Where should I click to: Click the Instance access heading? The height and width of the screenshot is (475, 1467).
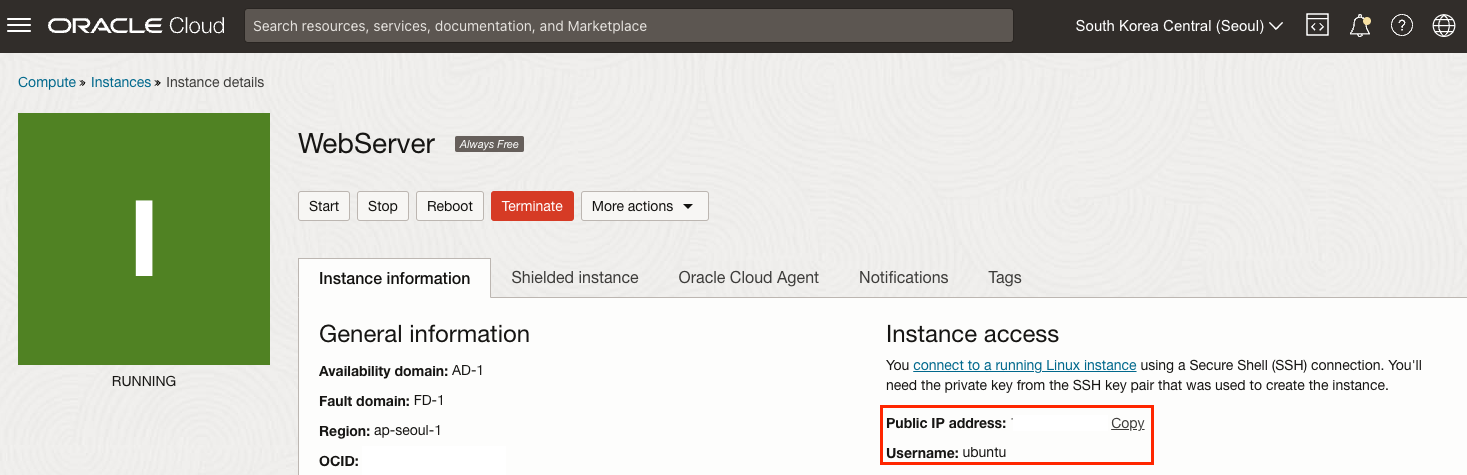pyautogui.click(x=972, y=334)
